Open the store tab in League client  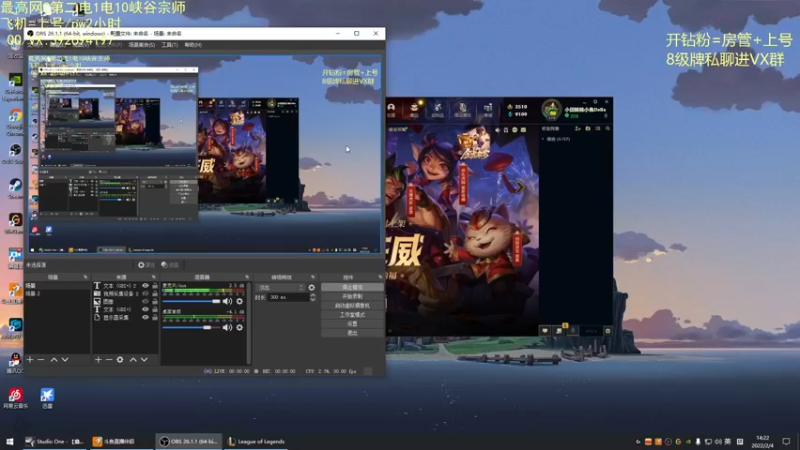point(488,109)
